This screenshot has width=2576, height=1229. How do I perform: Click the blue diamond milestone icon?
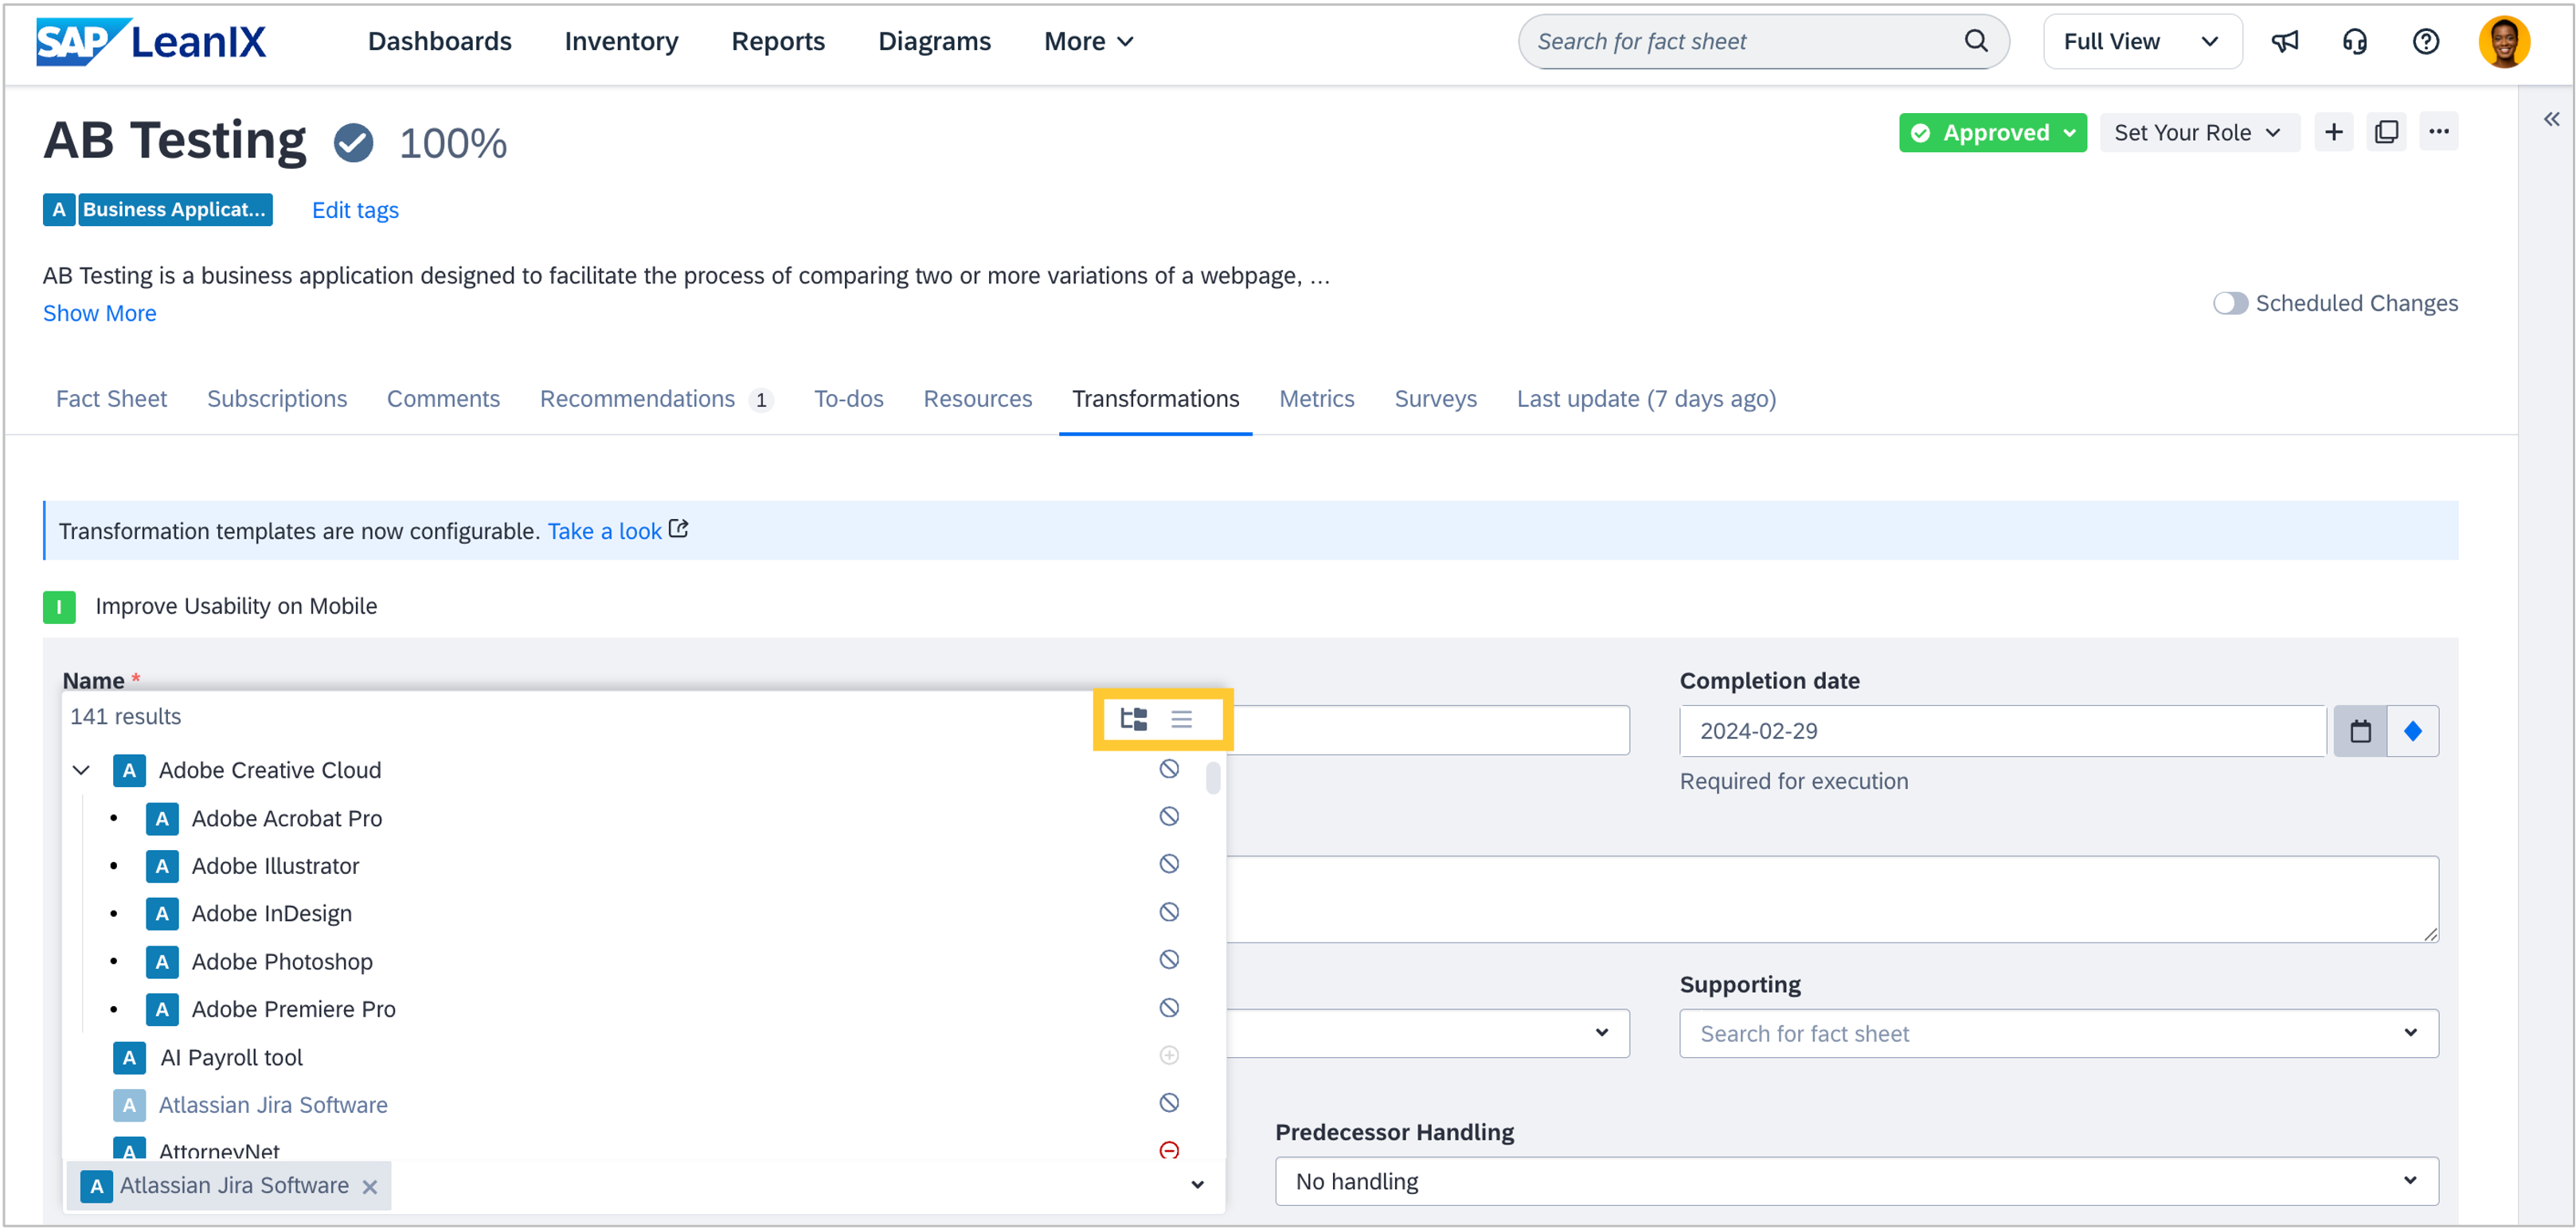tap(2412, 731)
